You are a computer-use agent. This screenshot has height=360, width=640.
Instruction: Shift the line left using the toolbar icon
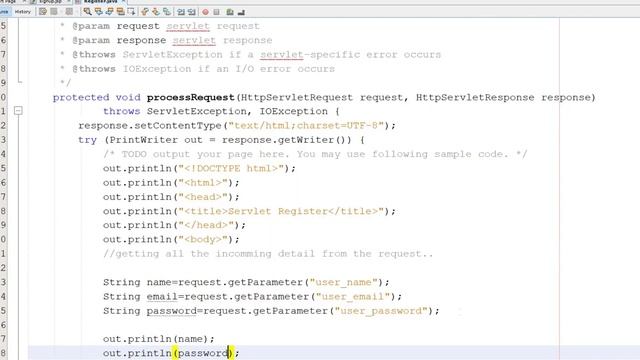(x=181, y=12)
